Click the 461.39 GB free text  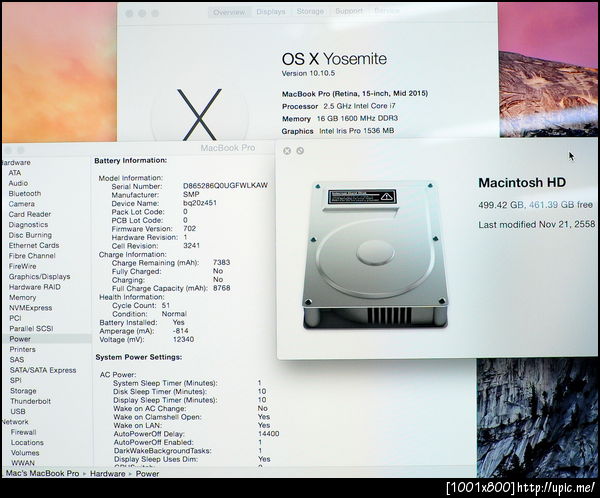561,205
